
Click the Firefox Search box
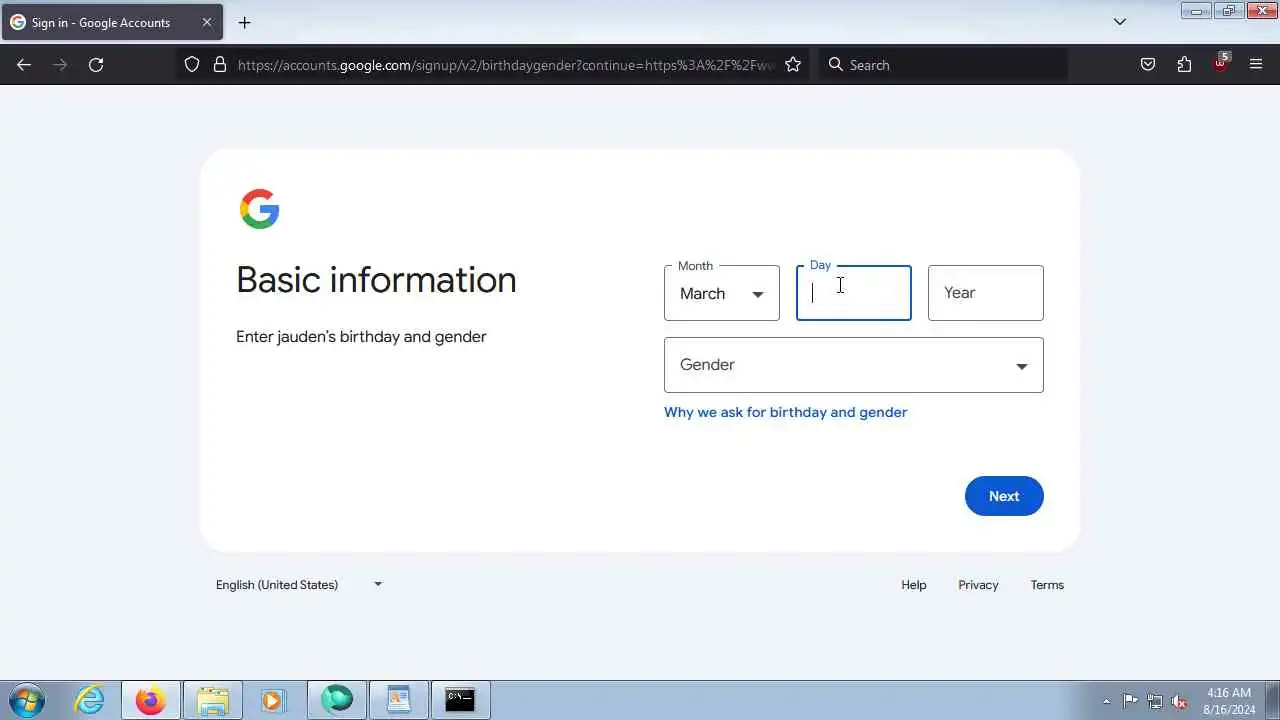pyautogui.click(x=943, y=65)
